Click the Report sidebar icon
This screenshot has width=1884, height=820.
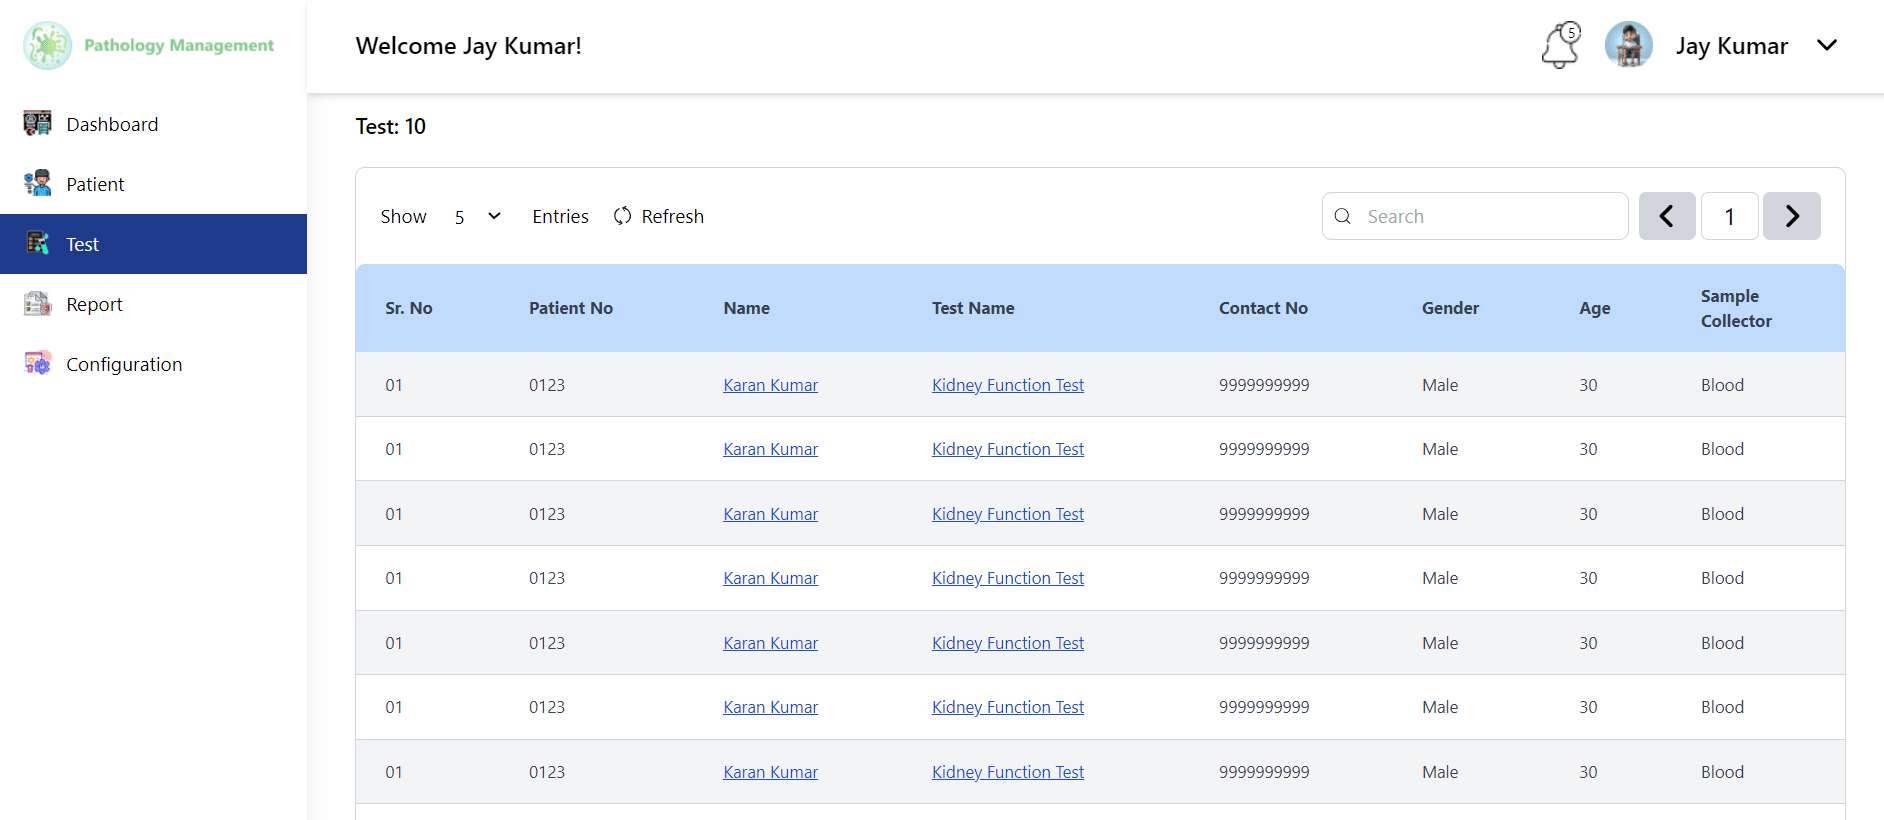(x=38, y=304)
